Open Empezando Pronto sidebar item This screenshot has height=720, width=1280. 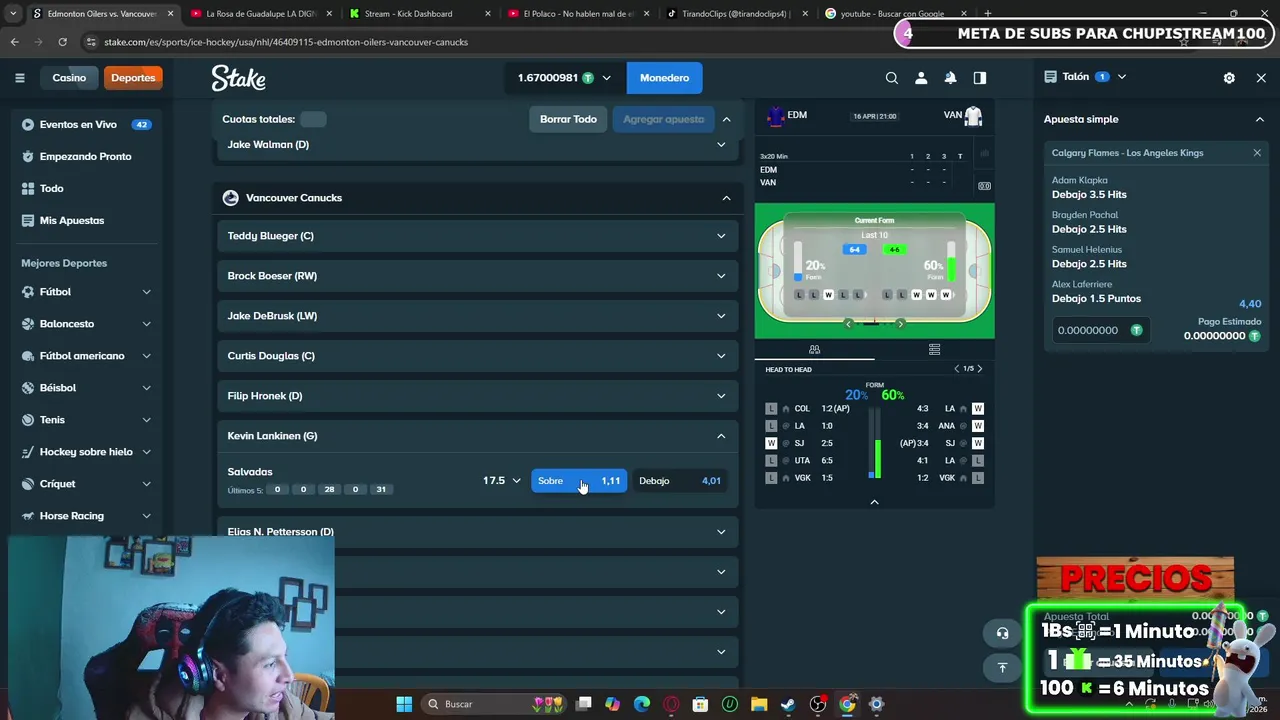(x=85, y=156)
